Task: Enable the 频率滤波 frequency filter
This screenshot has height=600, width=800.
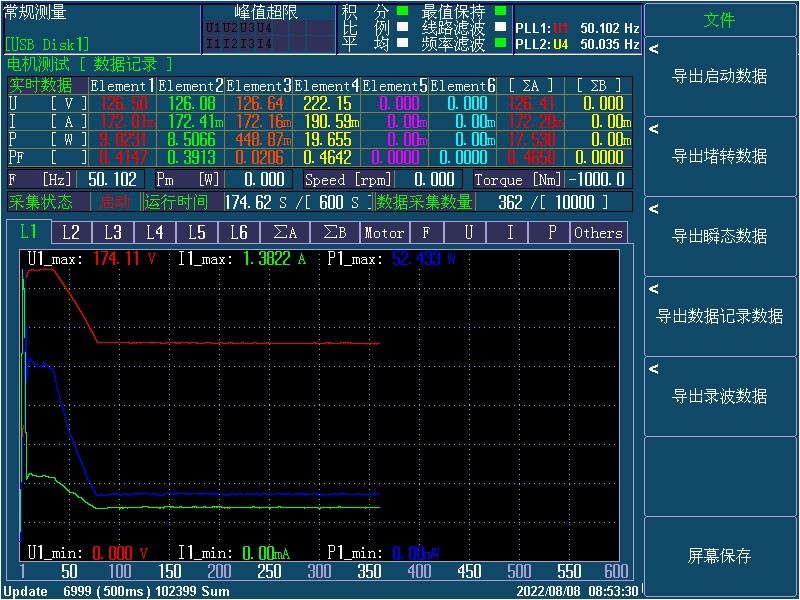Action: point(501,44)
